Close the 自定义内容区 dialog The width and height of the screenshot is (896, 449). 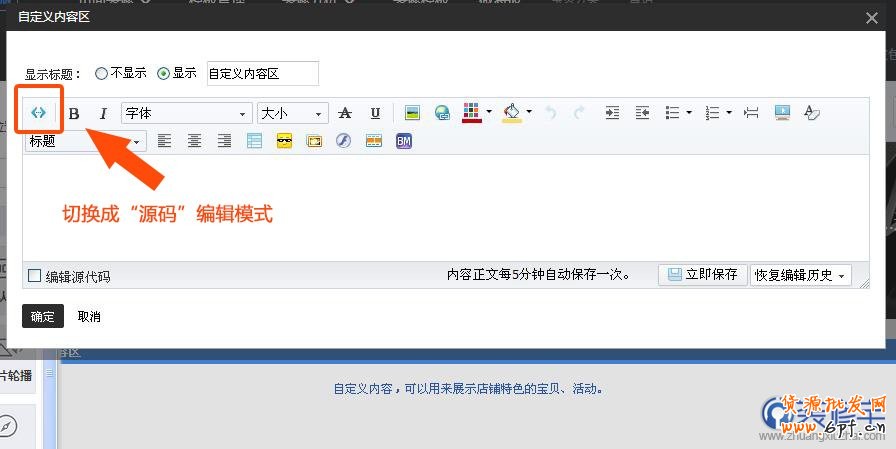coord(871,18)
